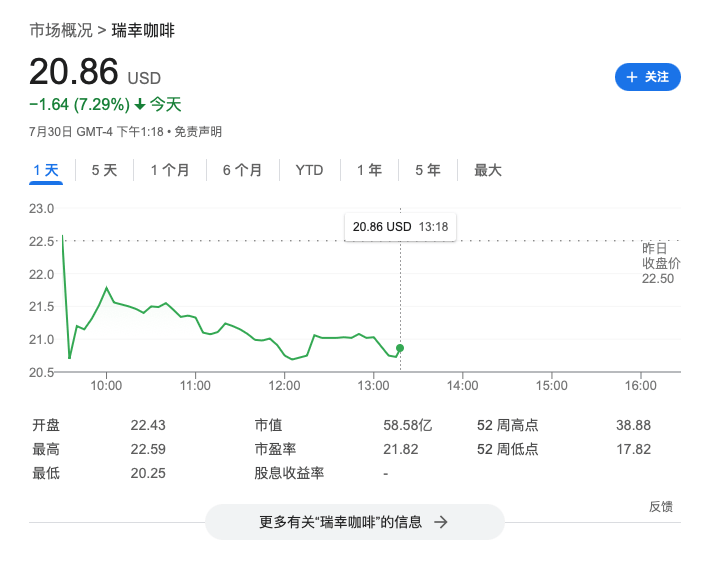Image resolution: width=719 pixels, height=565 pixels.
Task: Switch to the 5 天 range tab
Action: point(104,170)
